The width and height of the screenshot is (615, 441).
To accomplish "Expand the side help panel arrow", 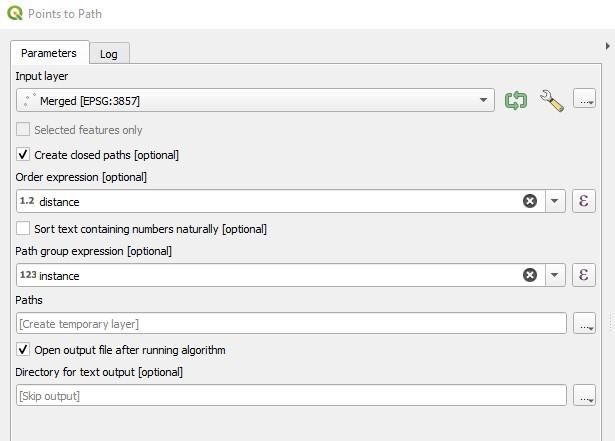I will point(609,46).
